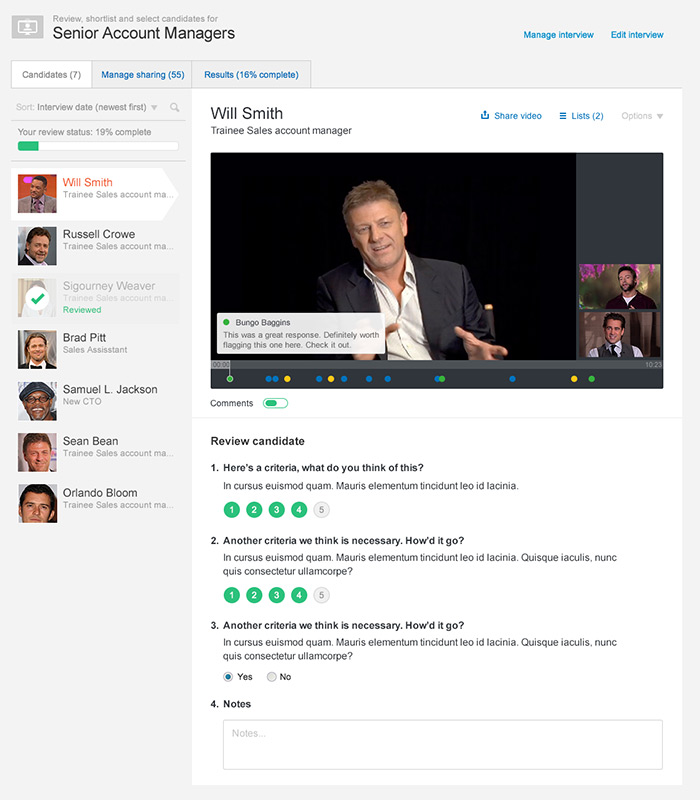Viewport: 700px width, 800px height.
Task: Select No radio button for question 3
Action: tap(271, 677)
